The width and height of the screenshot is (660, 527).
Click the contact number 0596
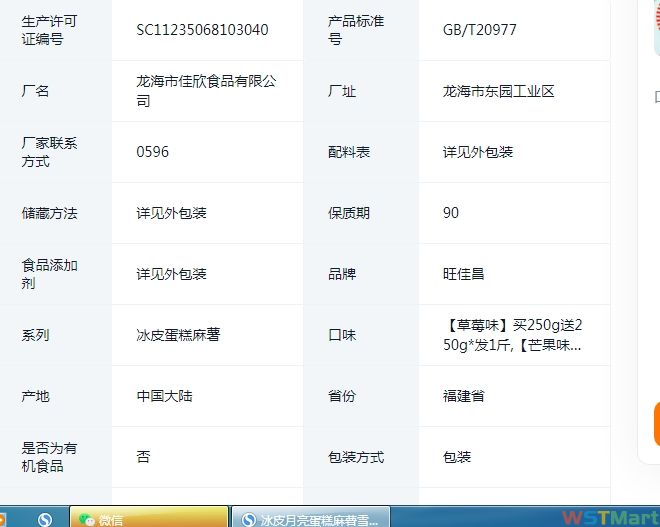[x=153, y=152]
